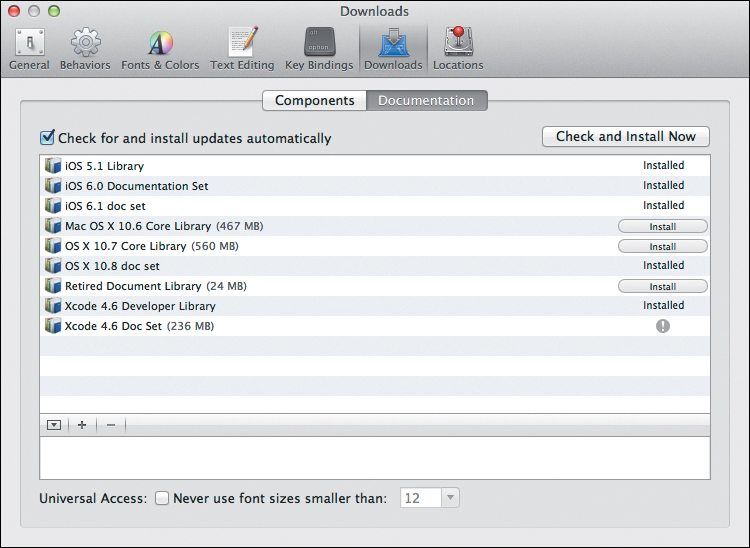Click the font size field showing 12
The image size is (750, 548).
point(421,498)
